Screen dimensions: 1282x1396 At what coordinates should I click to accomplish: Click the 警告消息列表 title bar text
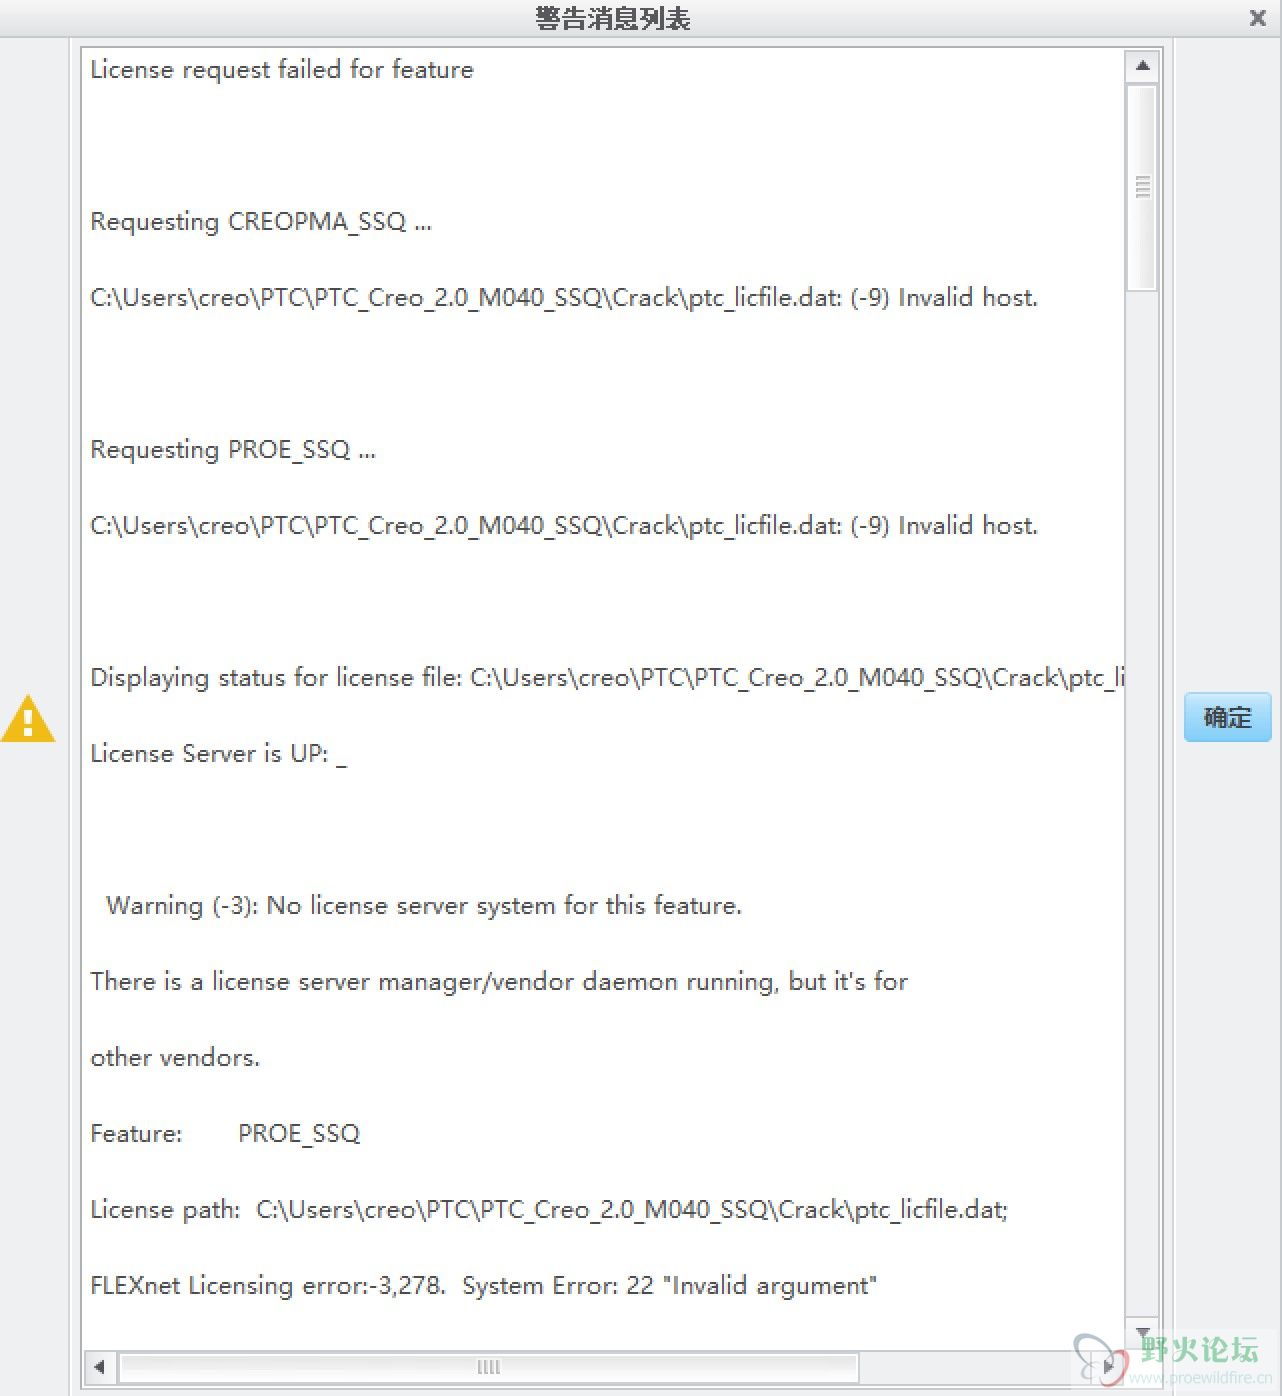[x=613, y=18]
